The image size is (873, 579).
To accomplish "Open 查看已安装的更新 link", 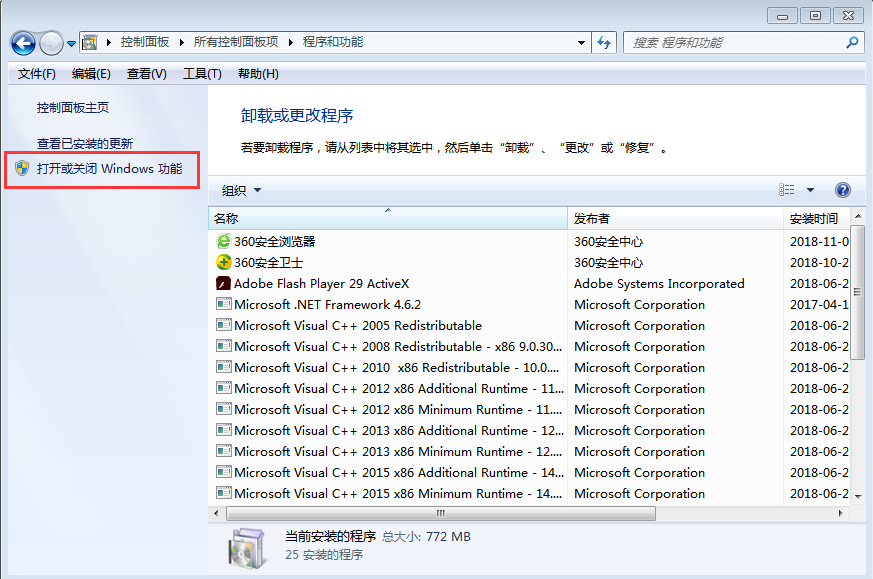I will click(x=85, y=144).
